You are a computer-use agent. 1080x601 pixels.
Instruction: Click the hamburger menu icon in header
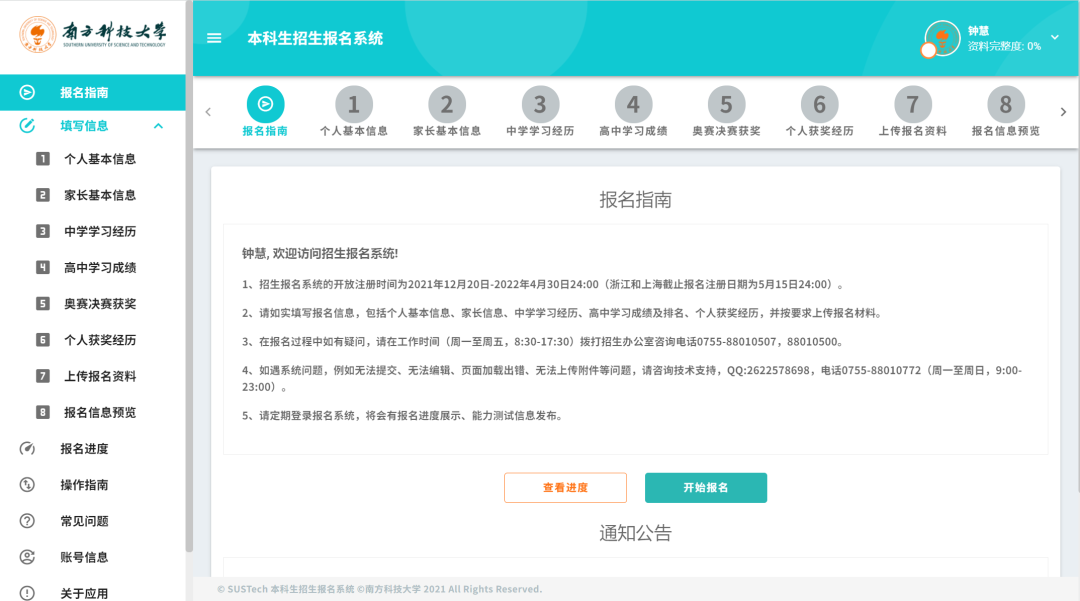pos(213,39)
